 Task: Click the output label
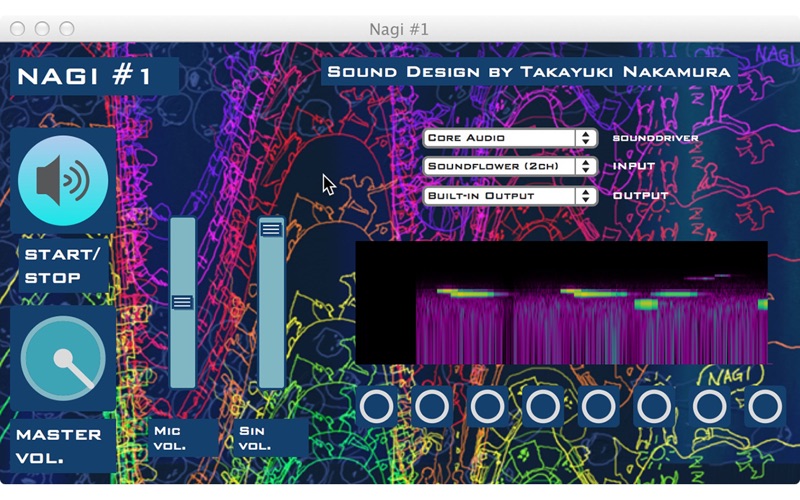[640, 195]
